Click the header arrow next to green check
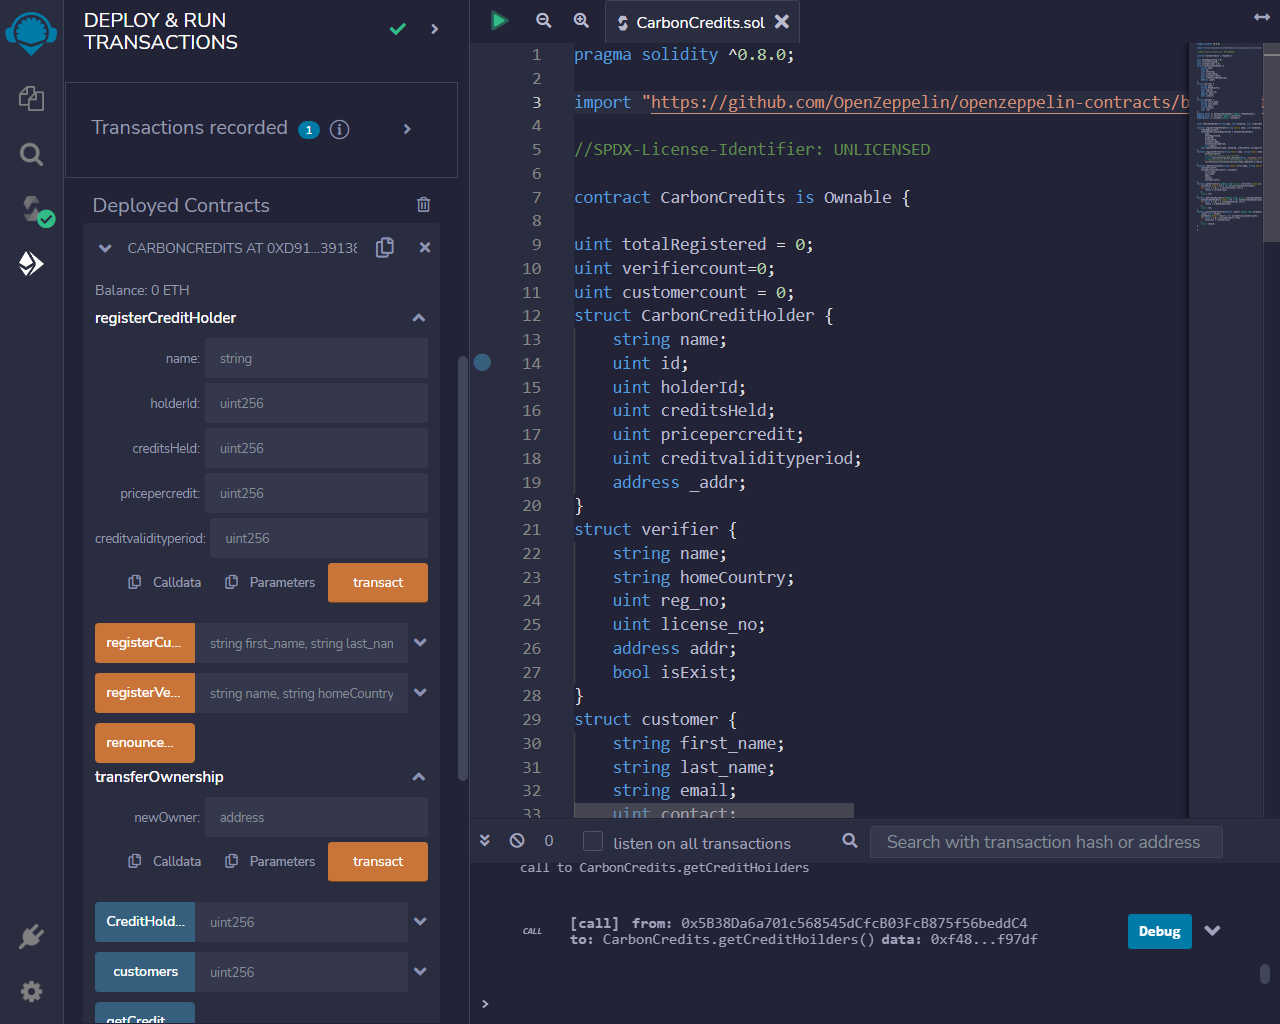This screenshot has width=1280, height=1024. point(434,29)
